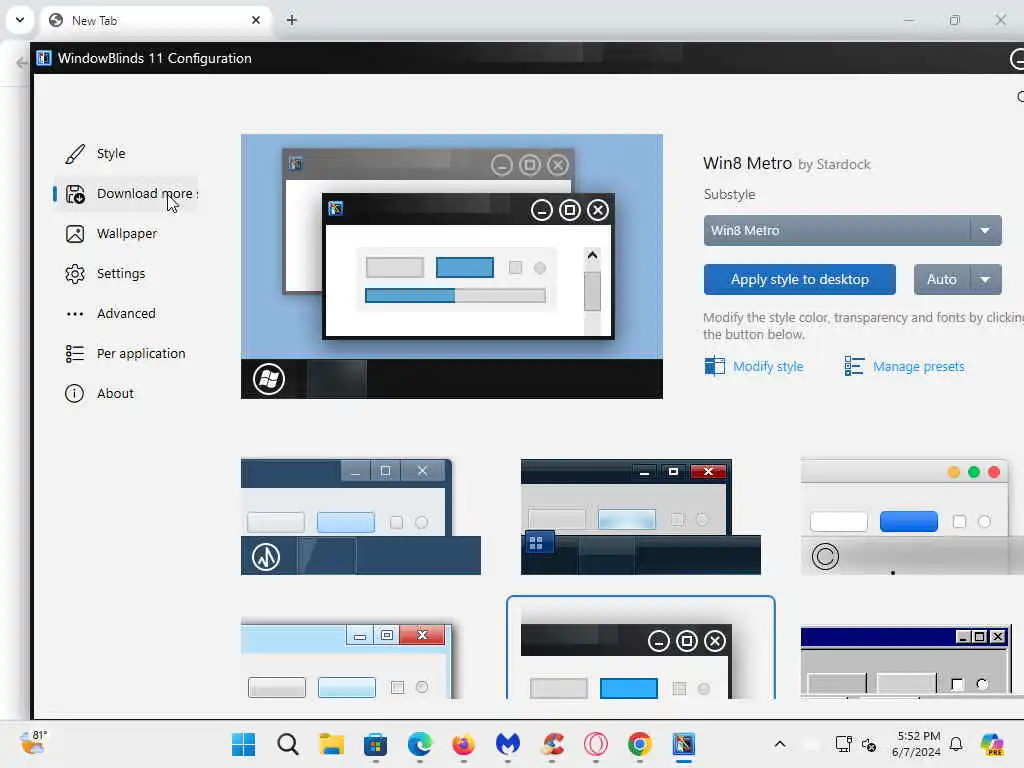
Task: Click the Per application list icon
Action: point(75,353)
